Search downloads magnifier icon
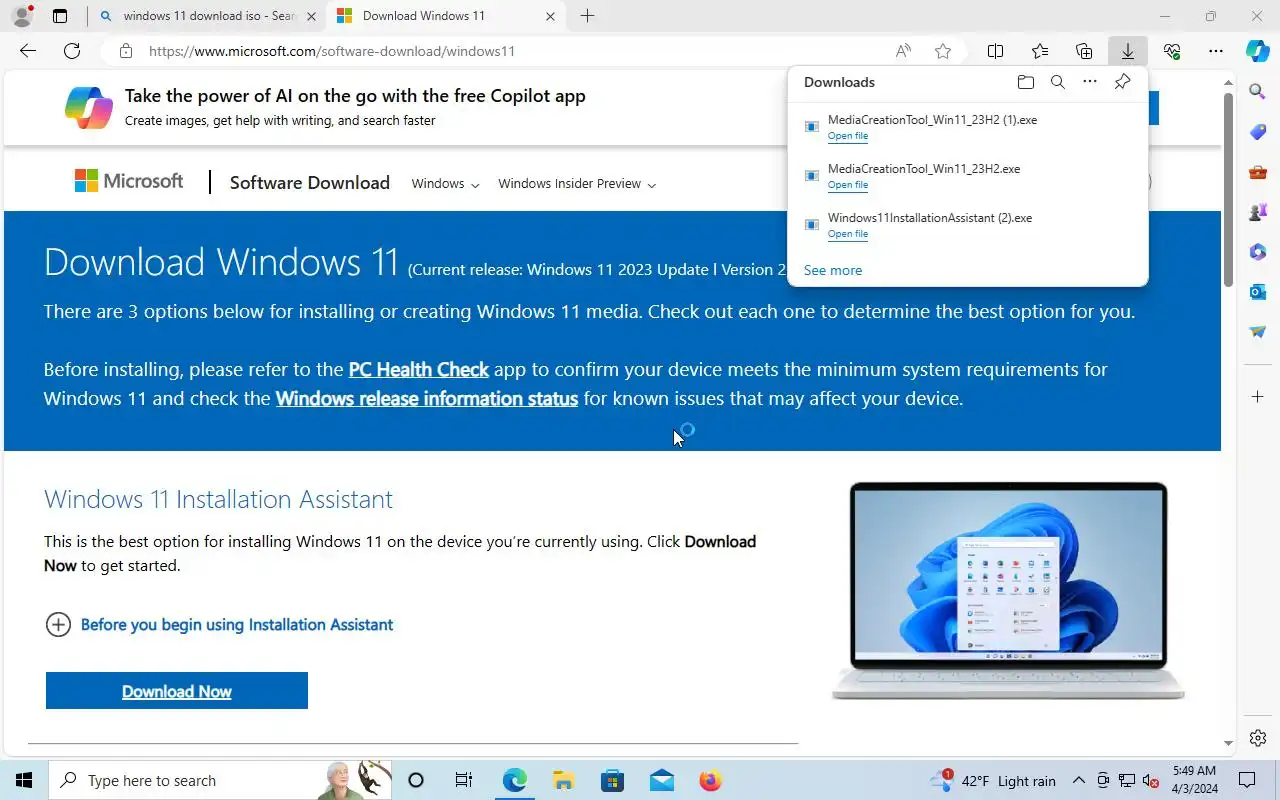The image size is (1280, 800). 1058,82
